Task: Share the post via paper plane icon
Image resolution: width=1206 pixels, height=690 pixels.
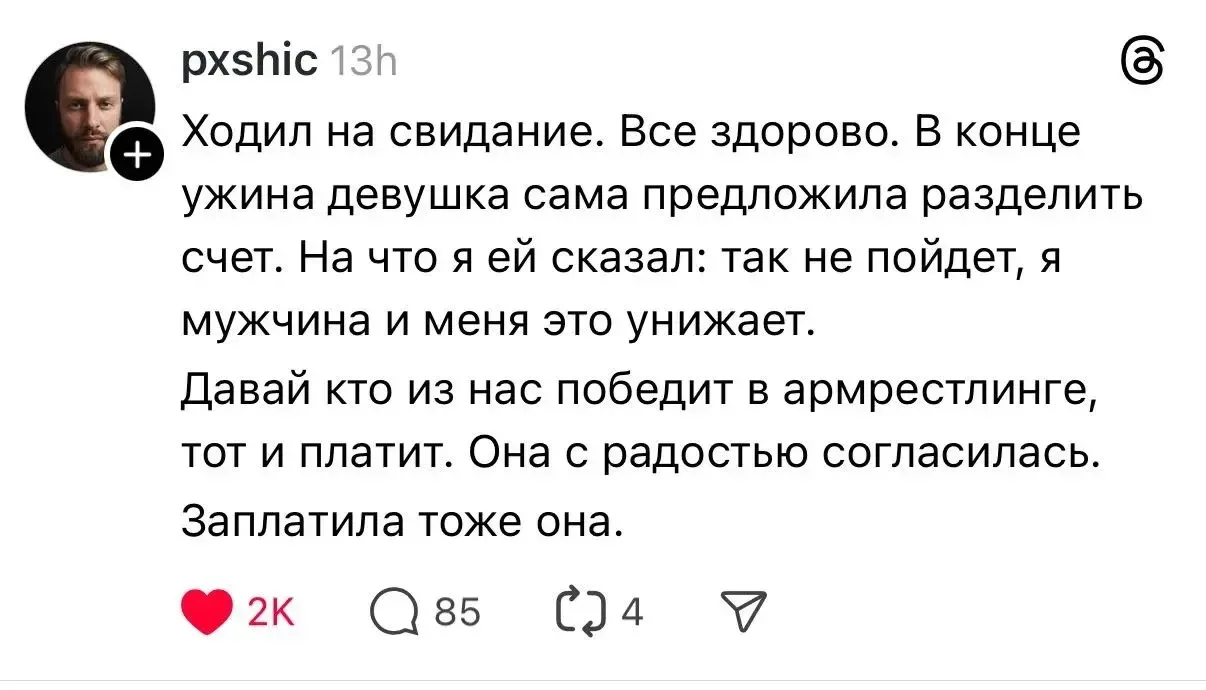Action: point(742,611)
